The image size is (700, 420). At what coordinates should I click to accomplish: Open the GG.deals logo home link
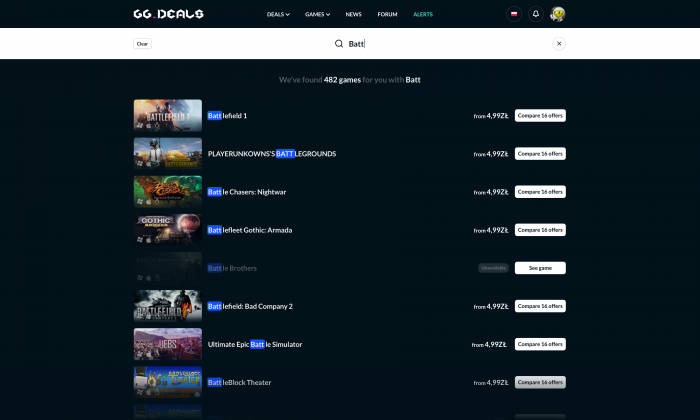tap(168, 14)
